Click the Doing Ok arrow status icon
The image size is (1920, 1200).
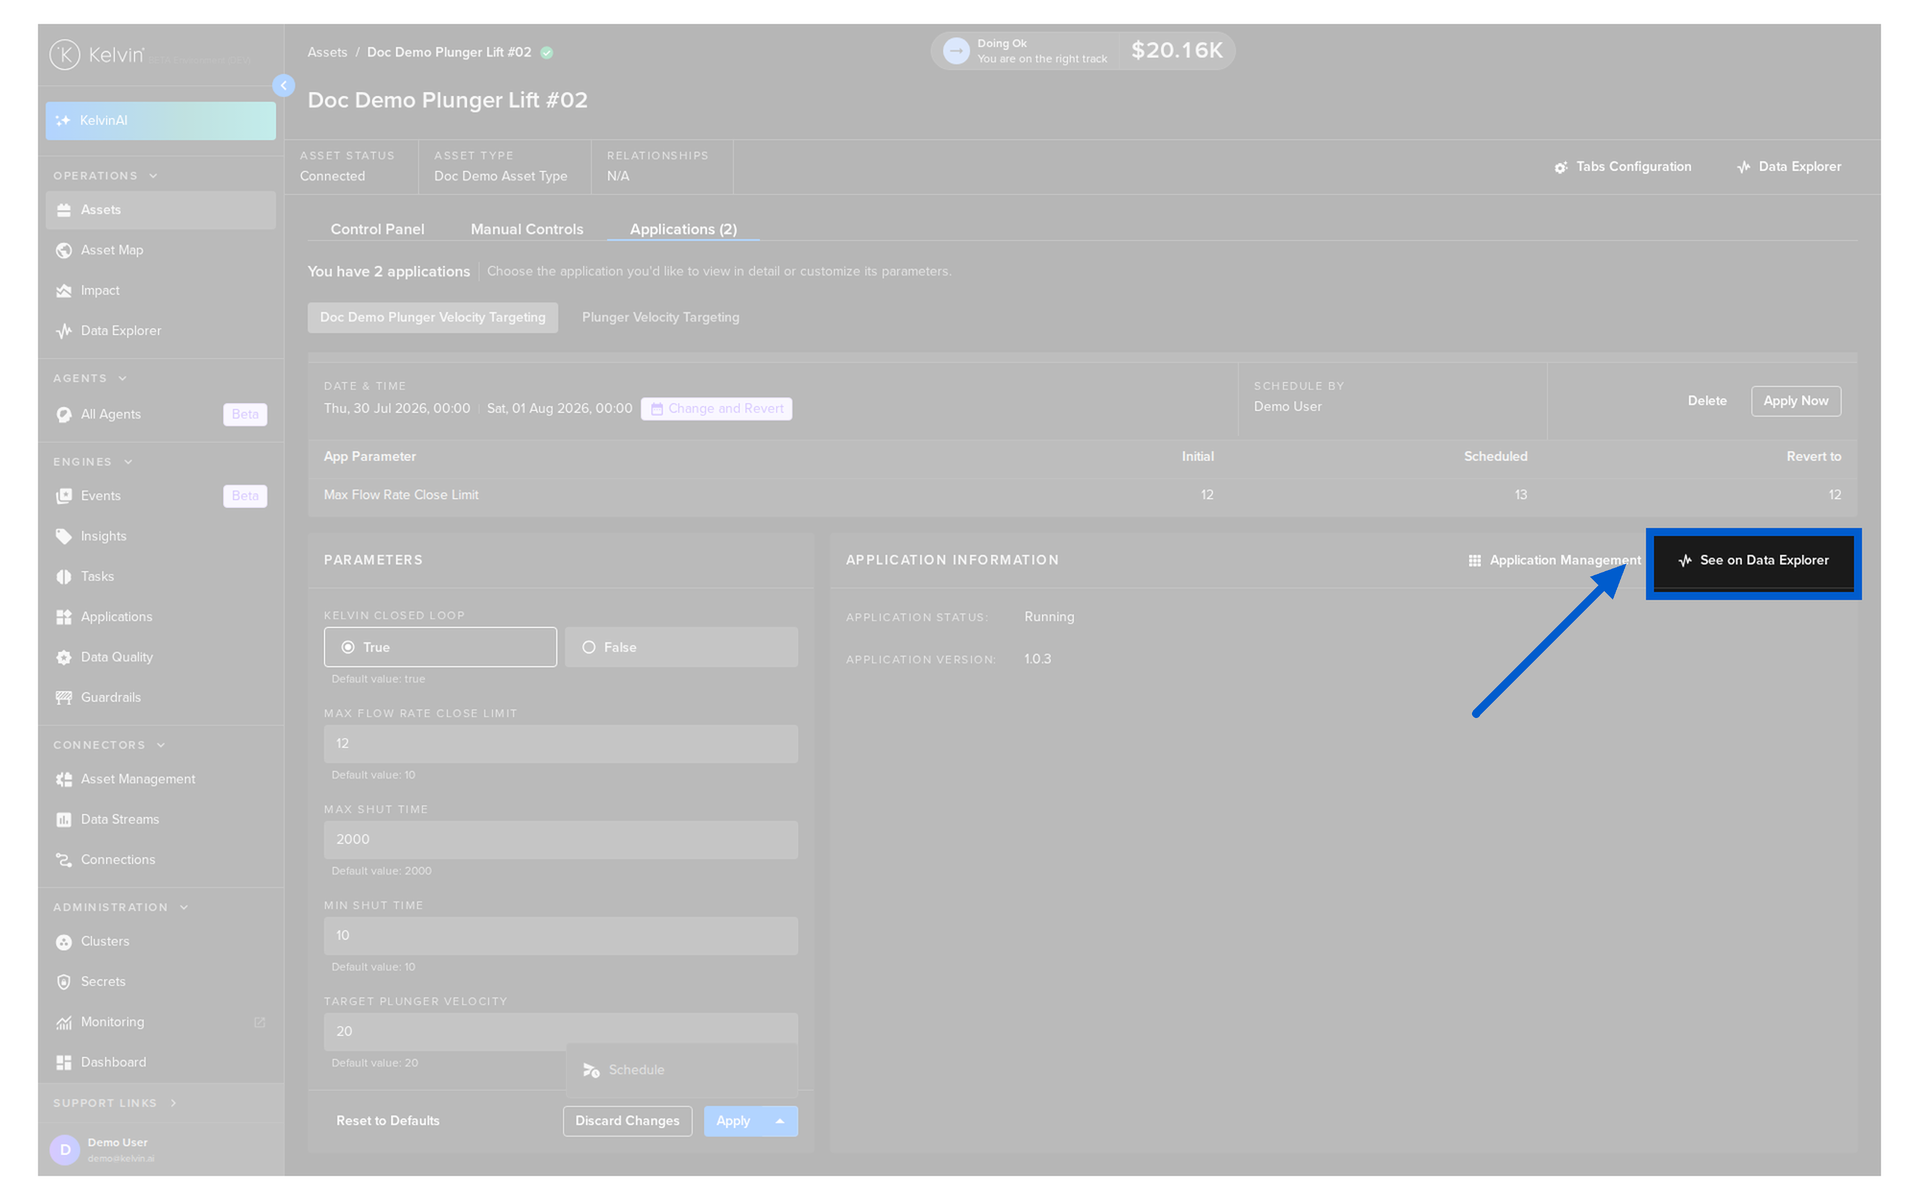click(956, 51)
